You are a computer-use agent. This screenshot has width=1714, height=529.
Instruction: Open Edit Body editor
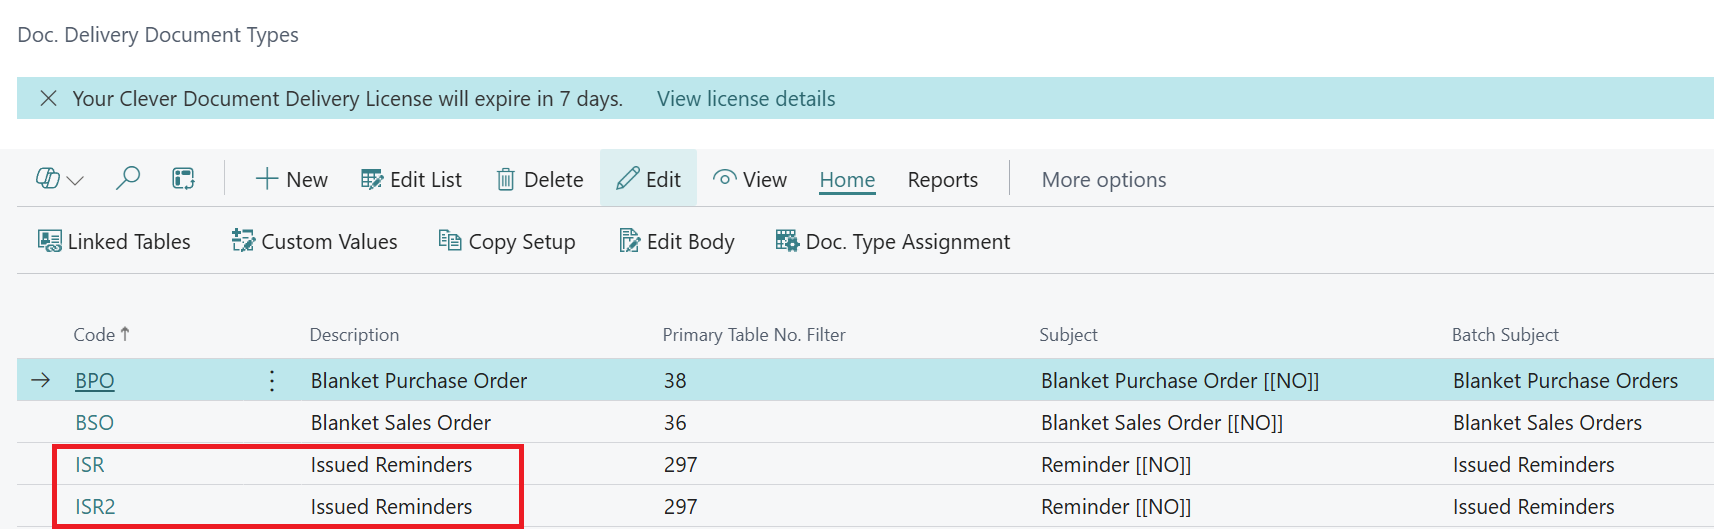pos(677,242)
